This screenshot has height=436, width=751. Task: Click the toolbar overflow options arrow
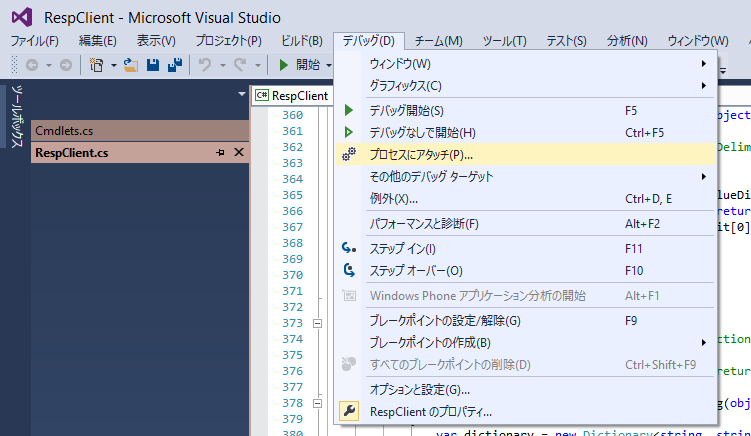(723, 70)
